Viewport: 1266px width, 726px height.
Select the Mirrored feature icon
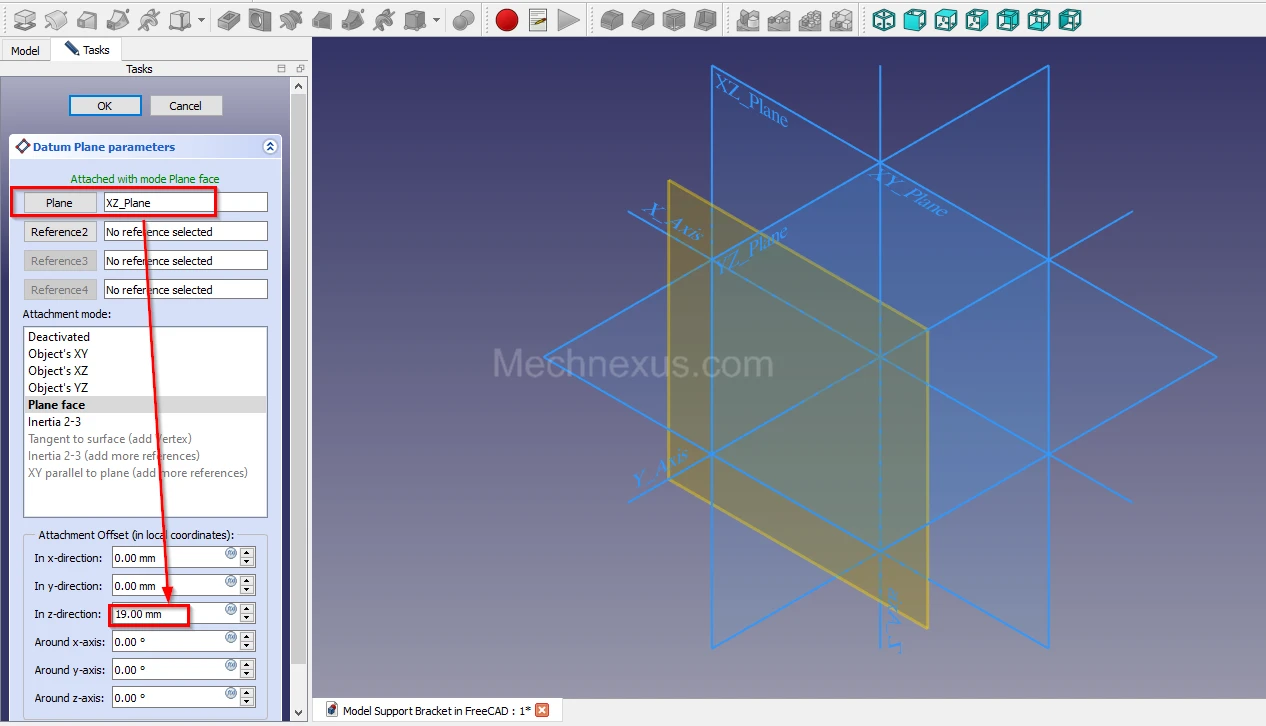(747, 19)
